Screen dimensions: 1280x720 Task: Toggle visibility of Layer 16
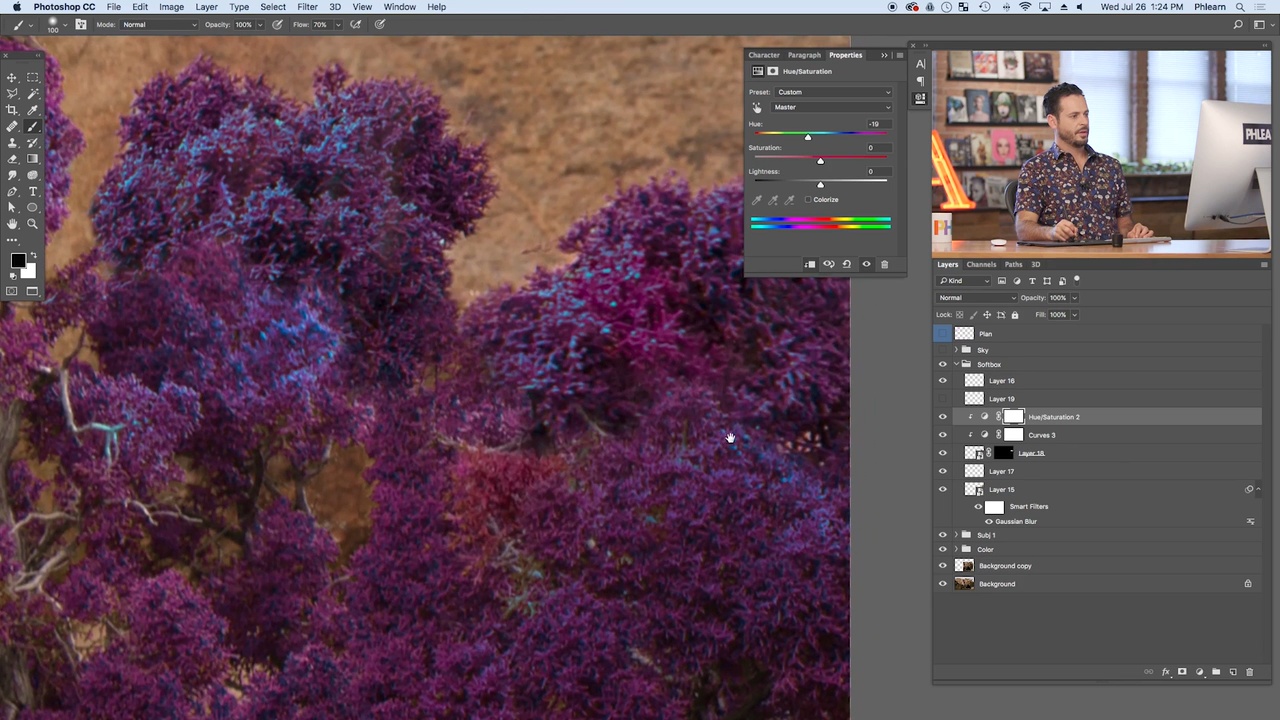[942, 381]
